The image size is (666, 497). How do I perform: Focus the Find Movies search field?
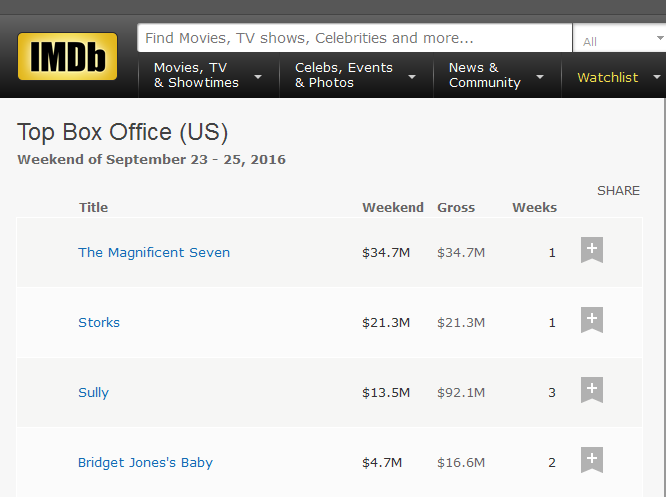click(x=354, y=38)
